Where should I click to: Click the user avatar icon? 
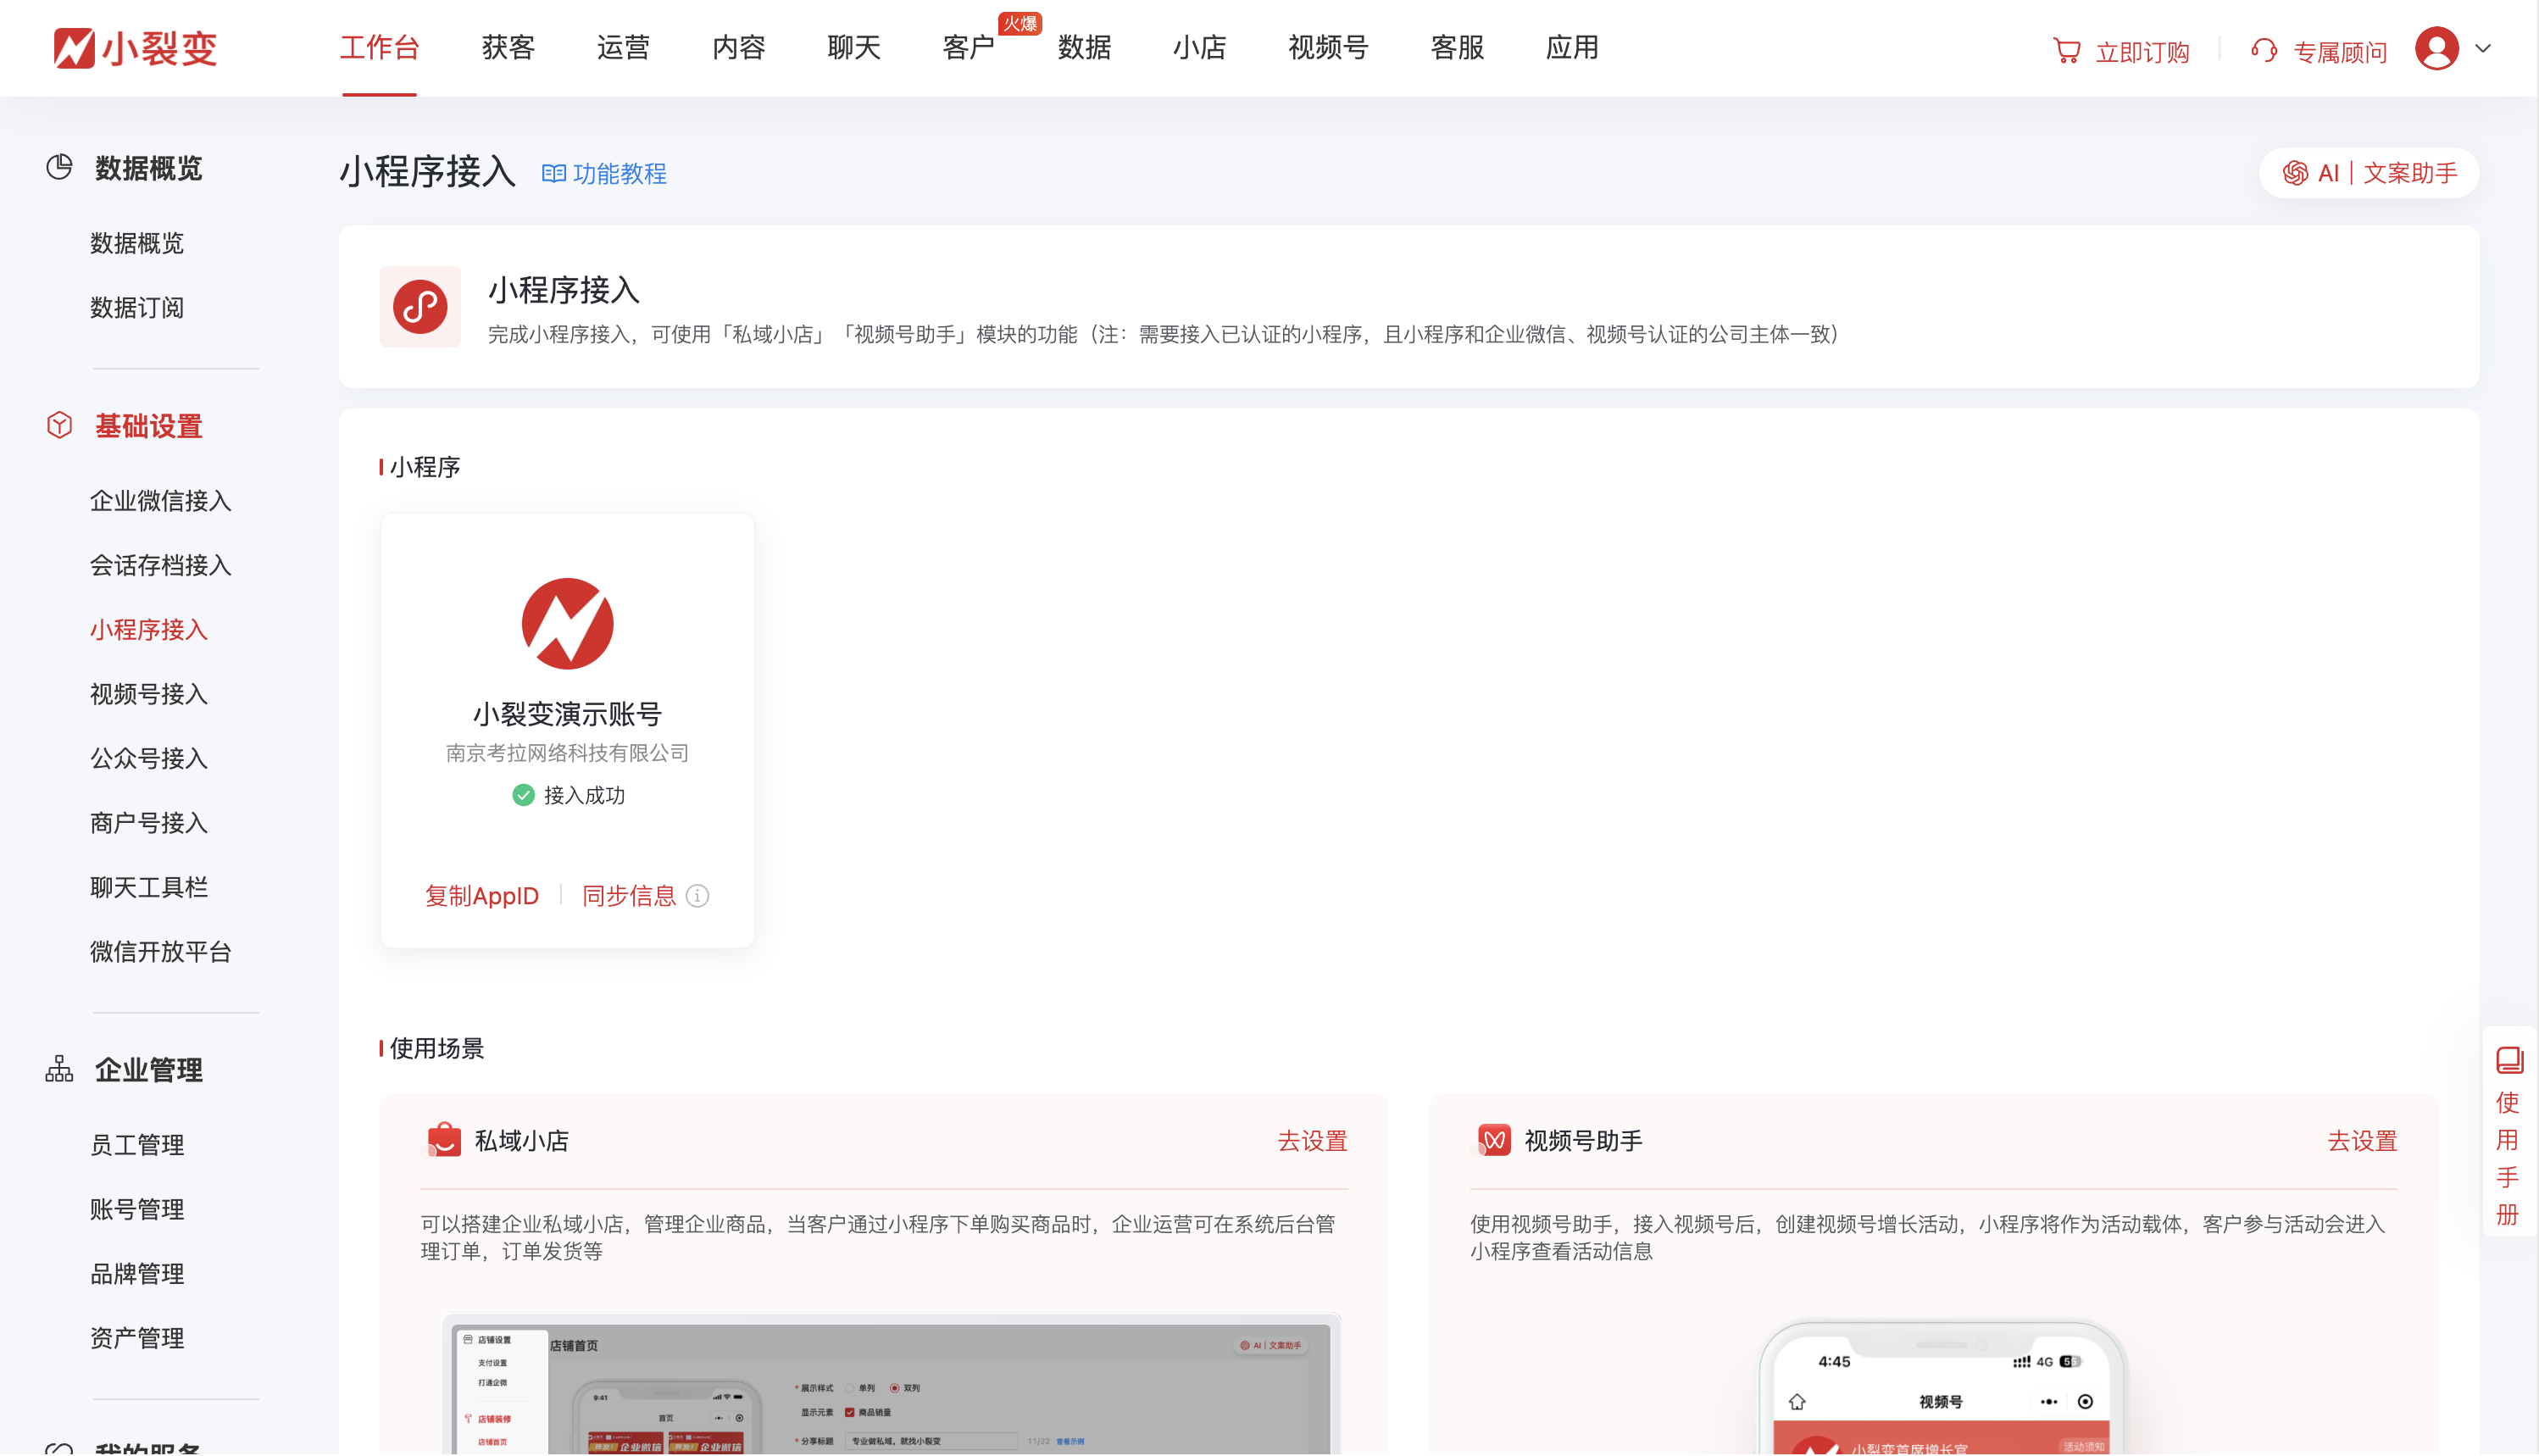[x=2436, y=48]
